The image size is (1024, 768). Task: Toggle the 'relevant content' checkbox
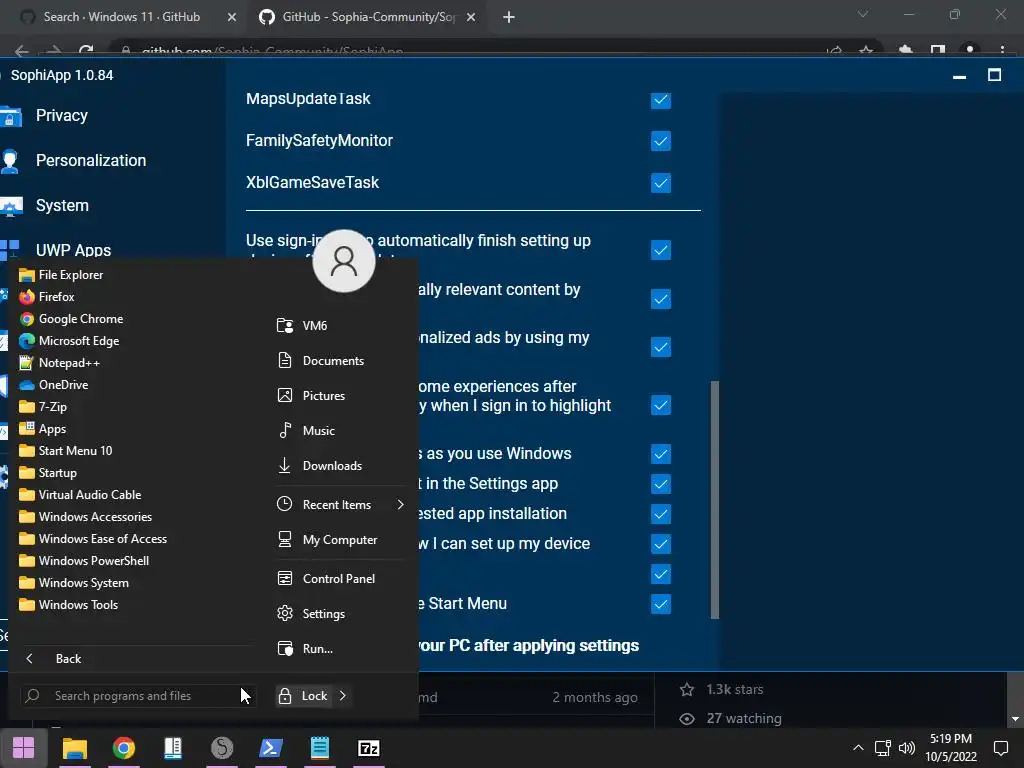pos(661,299)
